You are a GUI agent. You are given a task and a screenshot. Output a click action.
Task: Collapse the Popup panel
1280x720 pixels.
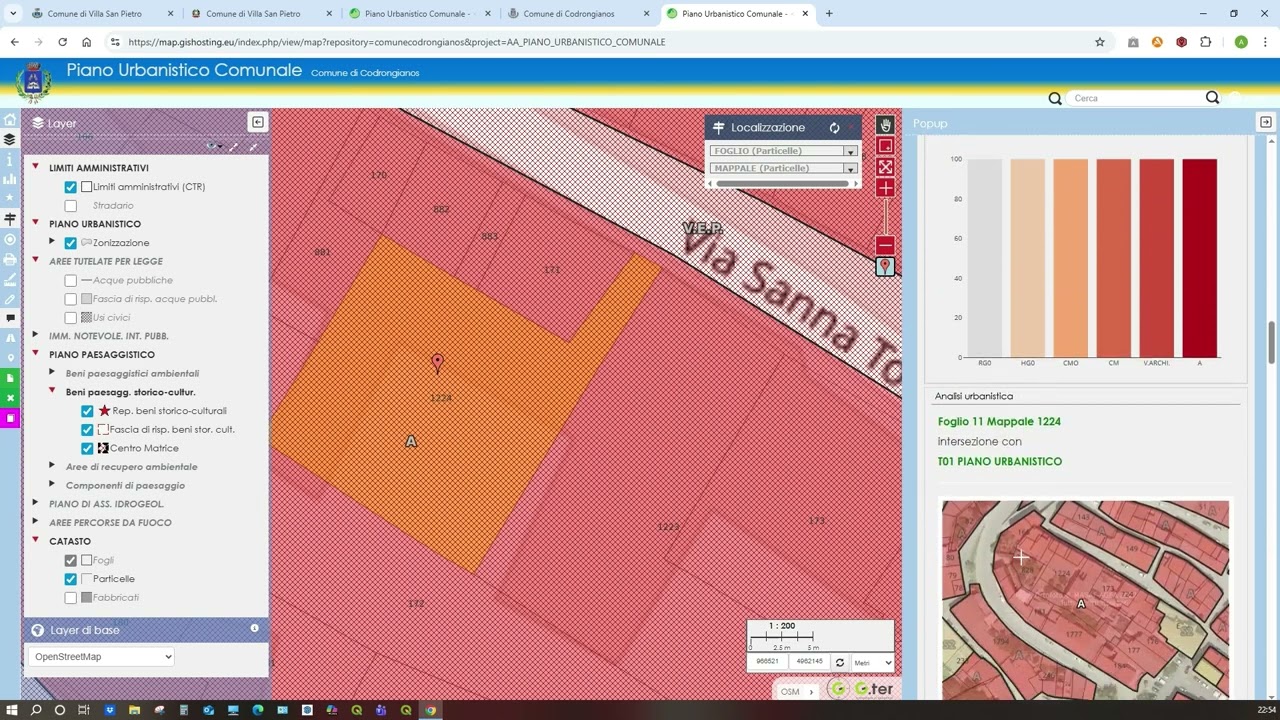coord(1265,122)
